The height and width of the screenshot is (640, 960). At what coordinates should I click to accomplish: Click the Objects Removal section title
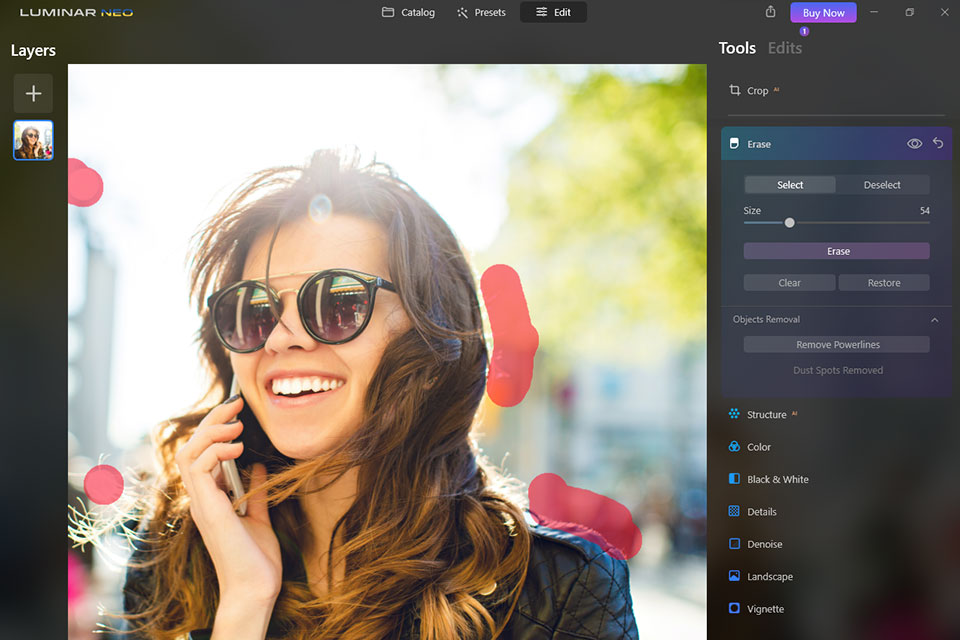click(766, 319)
